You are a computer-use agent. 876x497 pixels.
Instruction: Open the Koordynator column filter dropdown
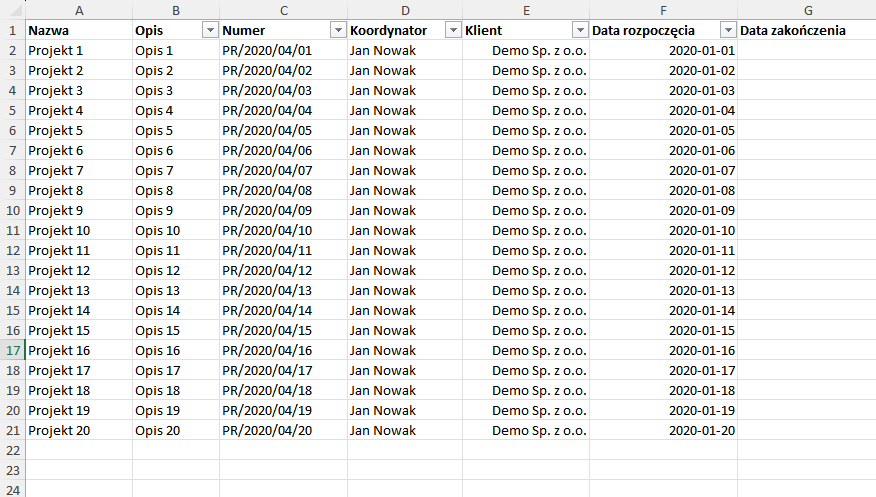[x=453, y=31]
